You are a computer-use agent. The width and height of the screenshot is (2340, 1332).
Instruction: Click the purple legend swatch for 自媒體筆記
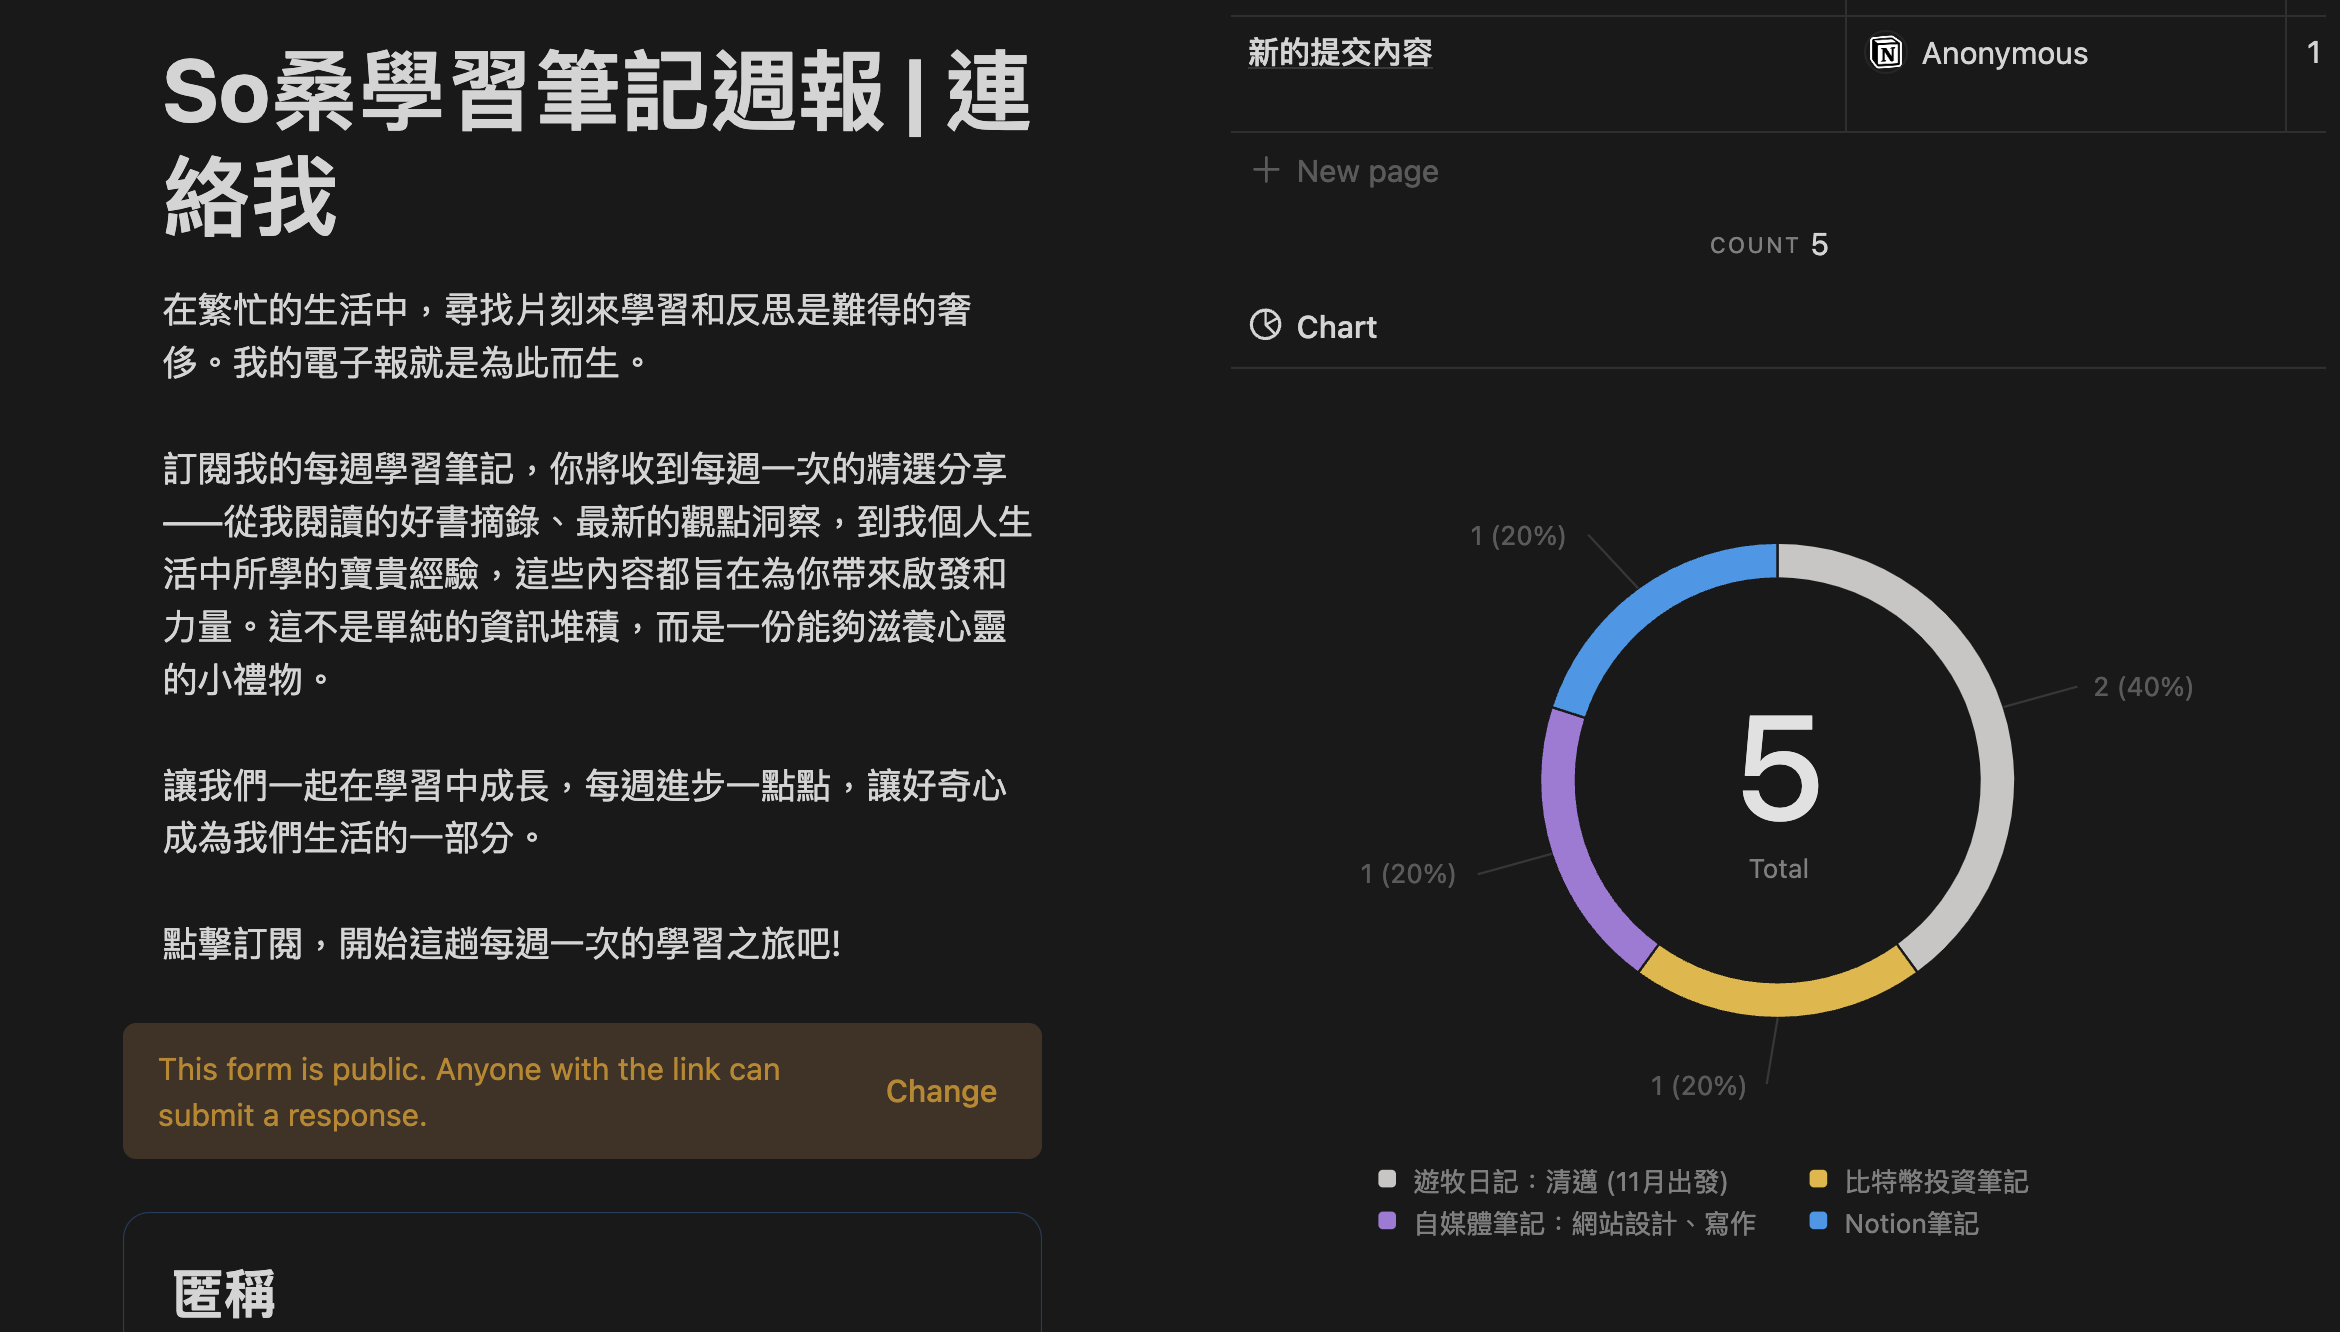point(1386,1221)
